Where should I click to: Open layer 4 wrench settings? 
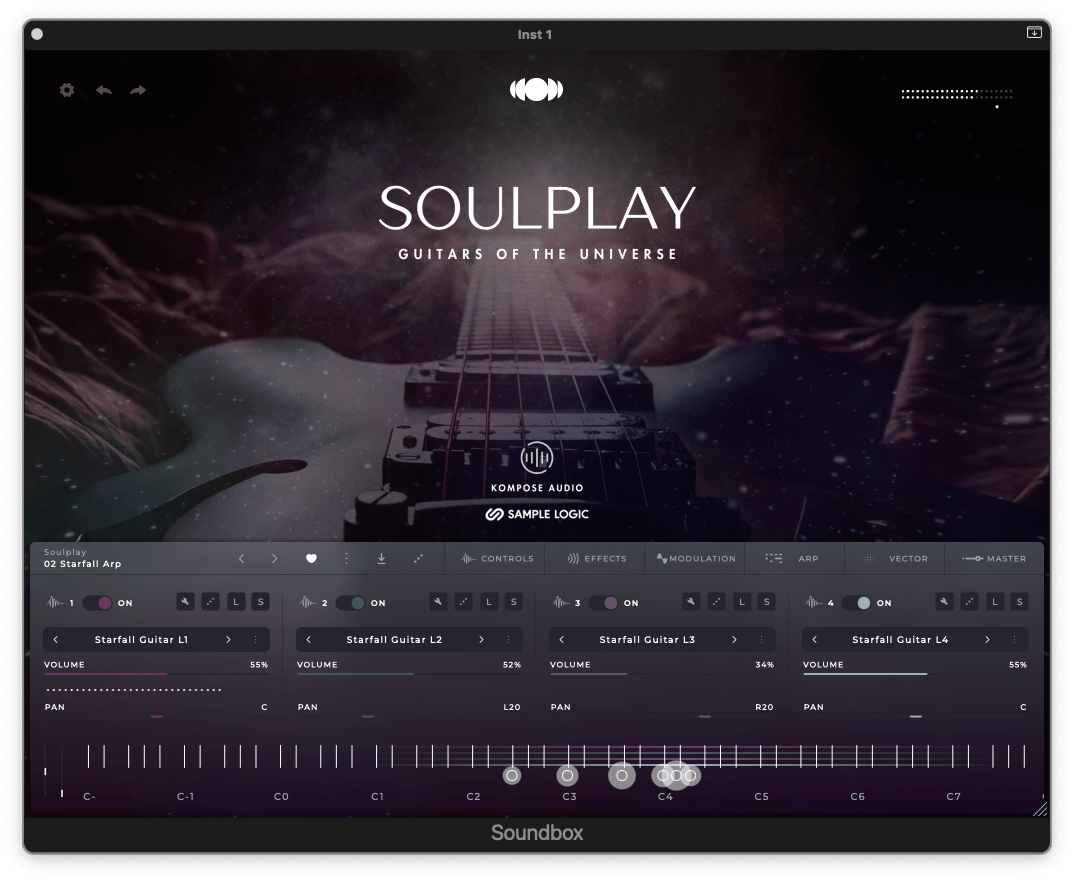pos(944,602)
